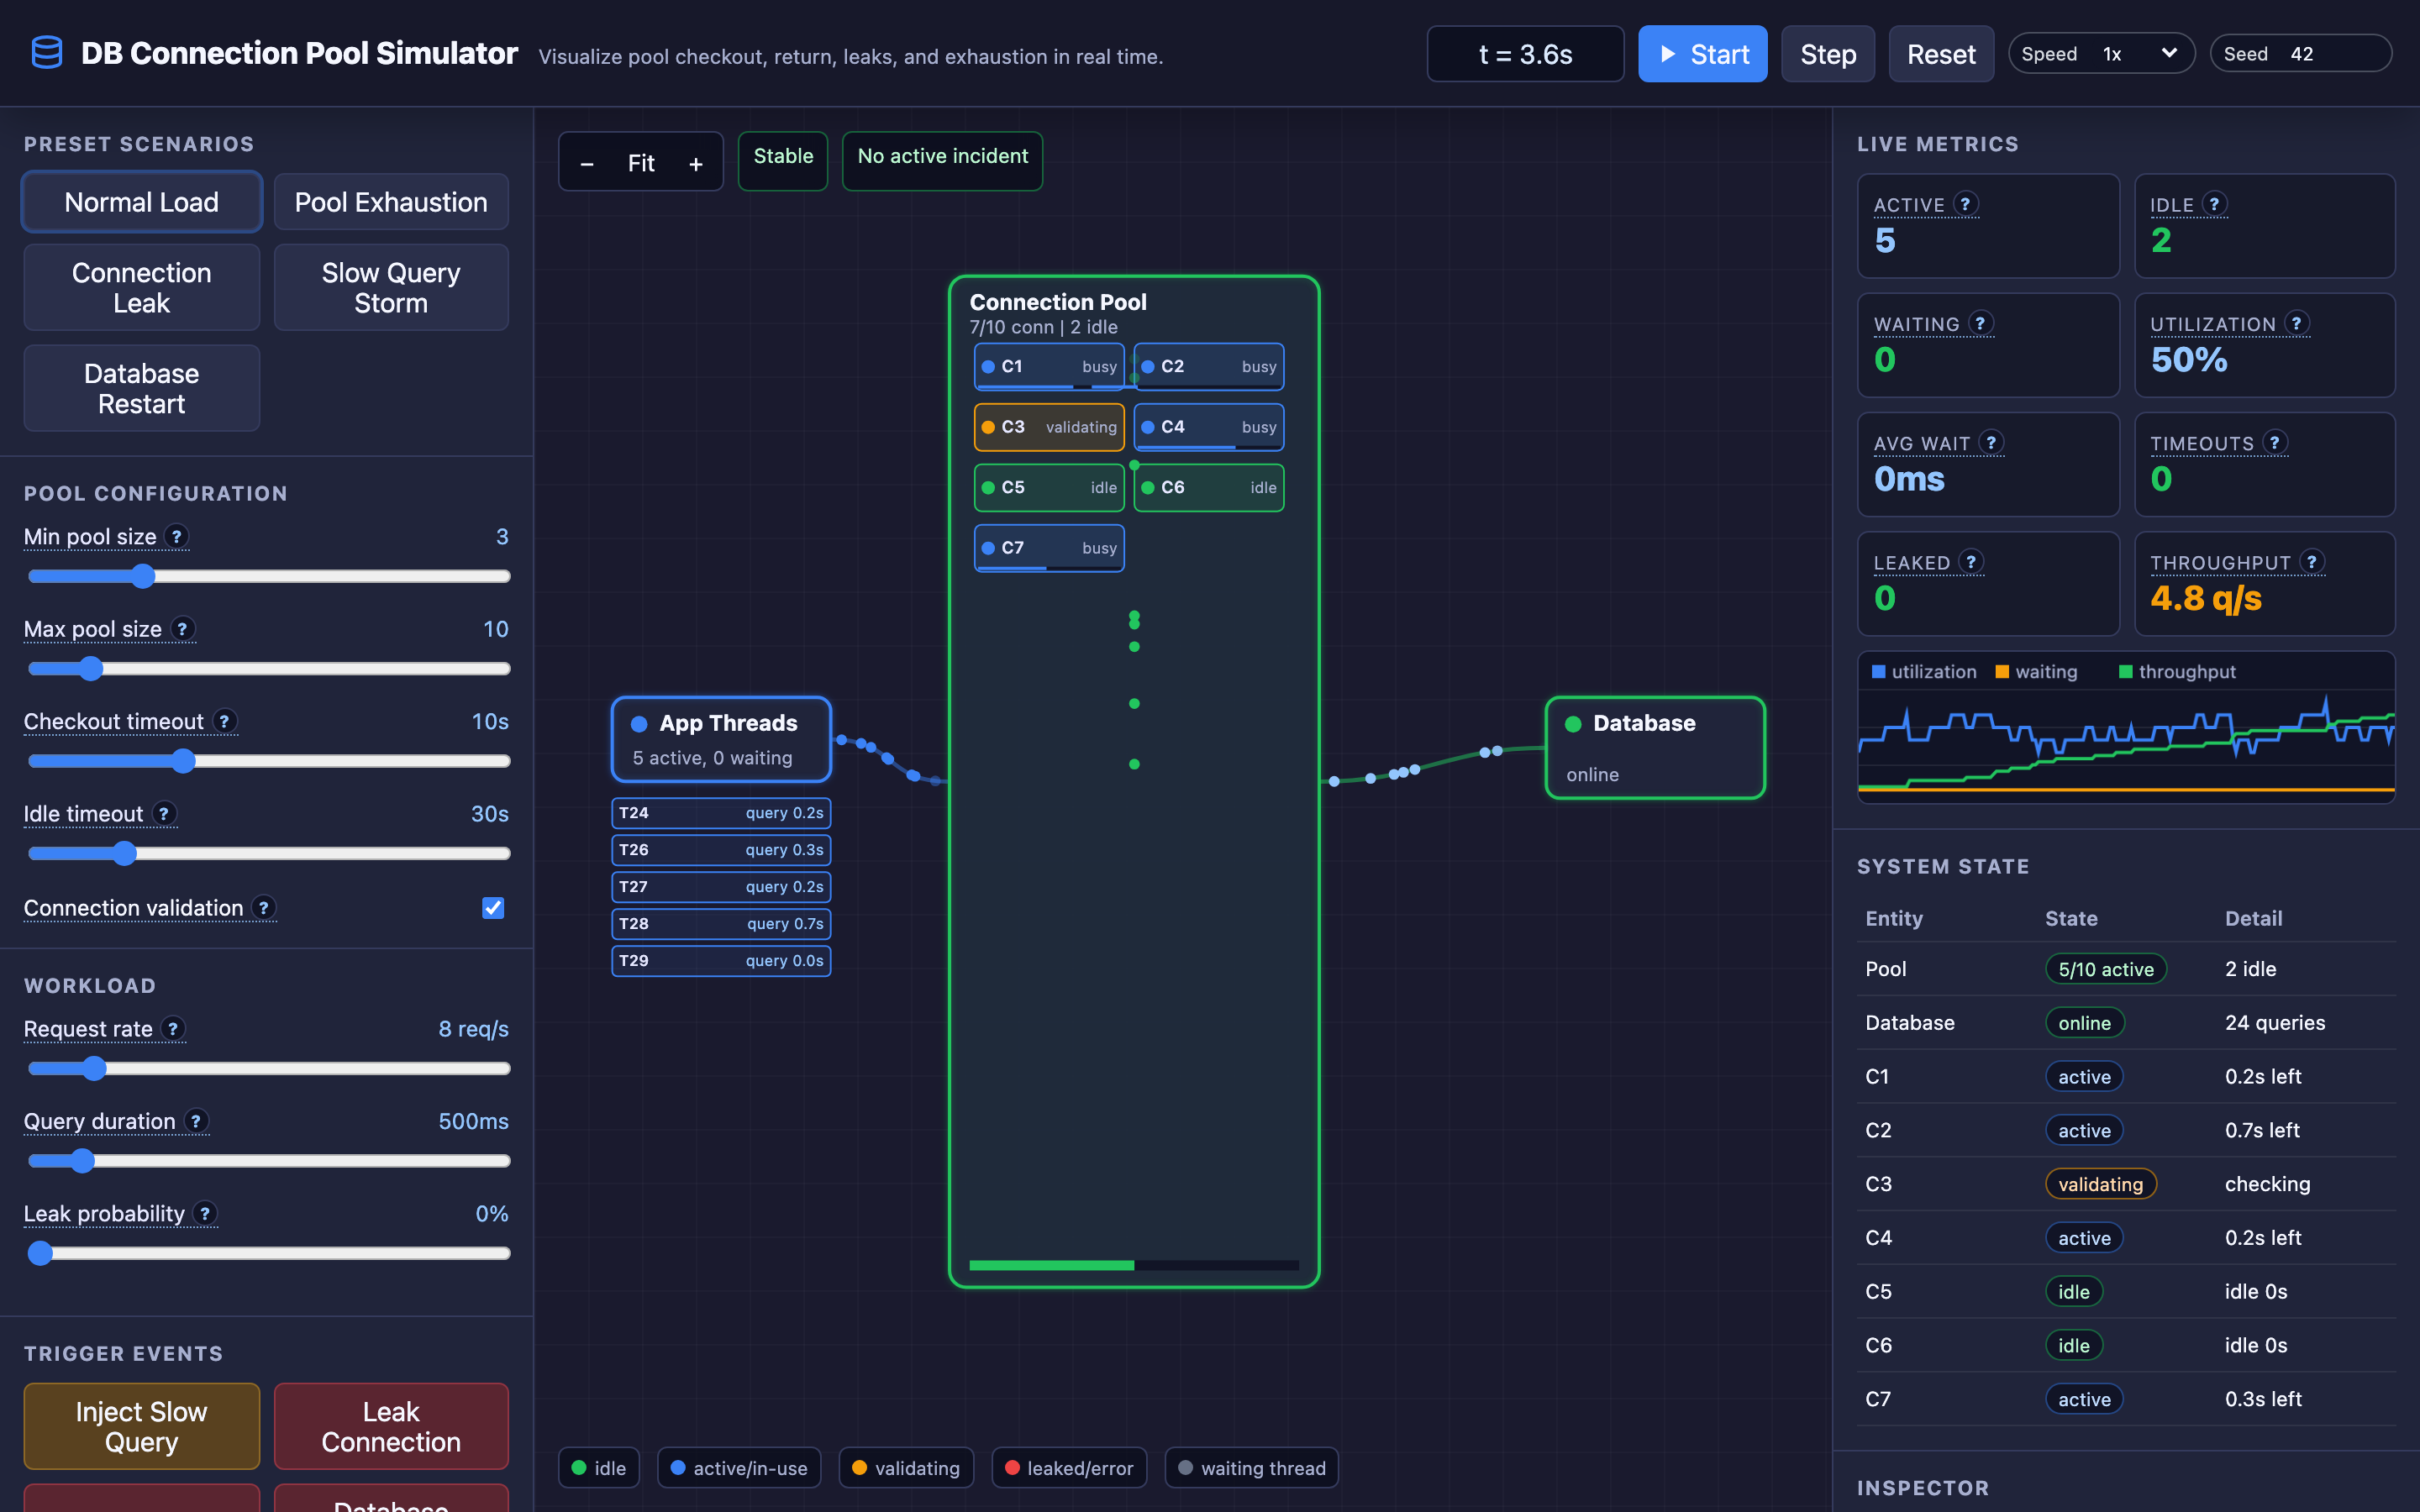
Task: Trigger Inject Slow Query event
Action: tap(142, 1426)
